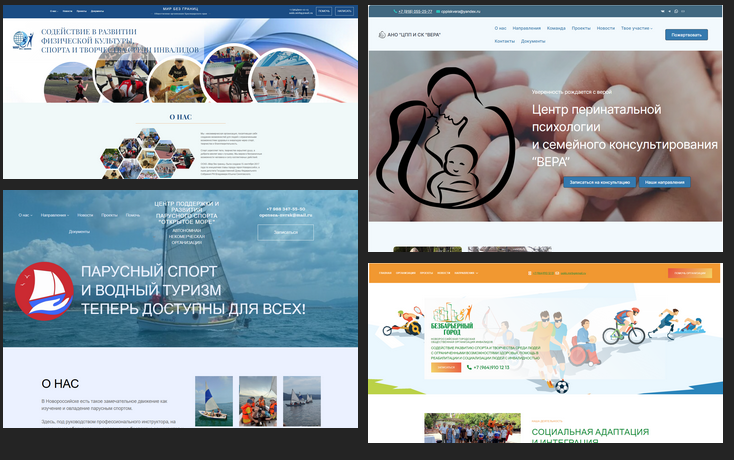Click the green phone icon beside +7 (964) 910 12 13
734x460 pixels.
[x=469, y=367]
